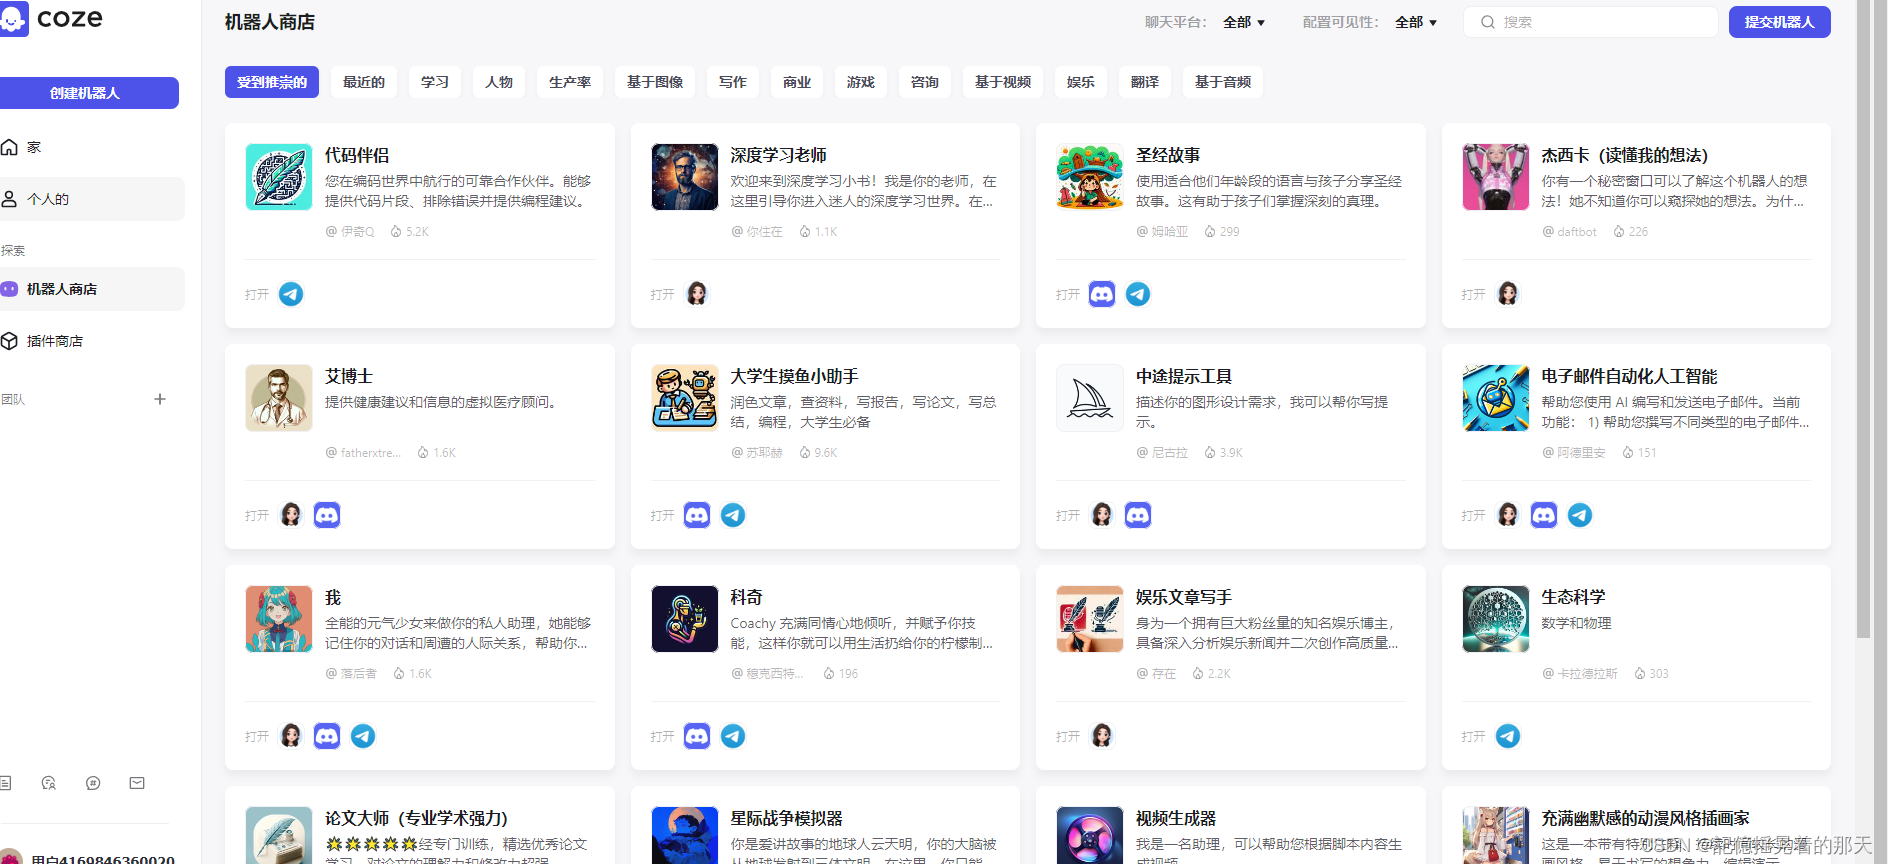Select the 基于图像 category tab
1888x864 pixels.
[655, 82]
